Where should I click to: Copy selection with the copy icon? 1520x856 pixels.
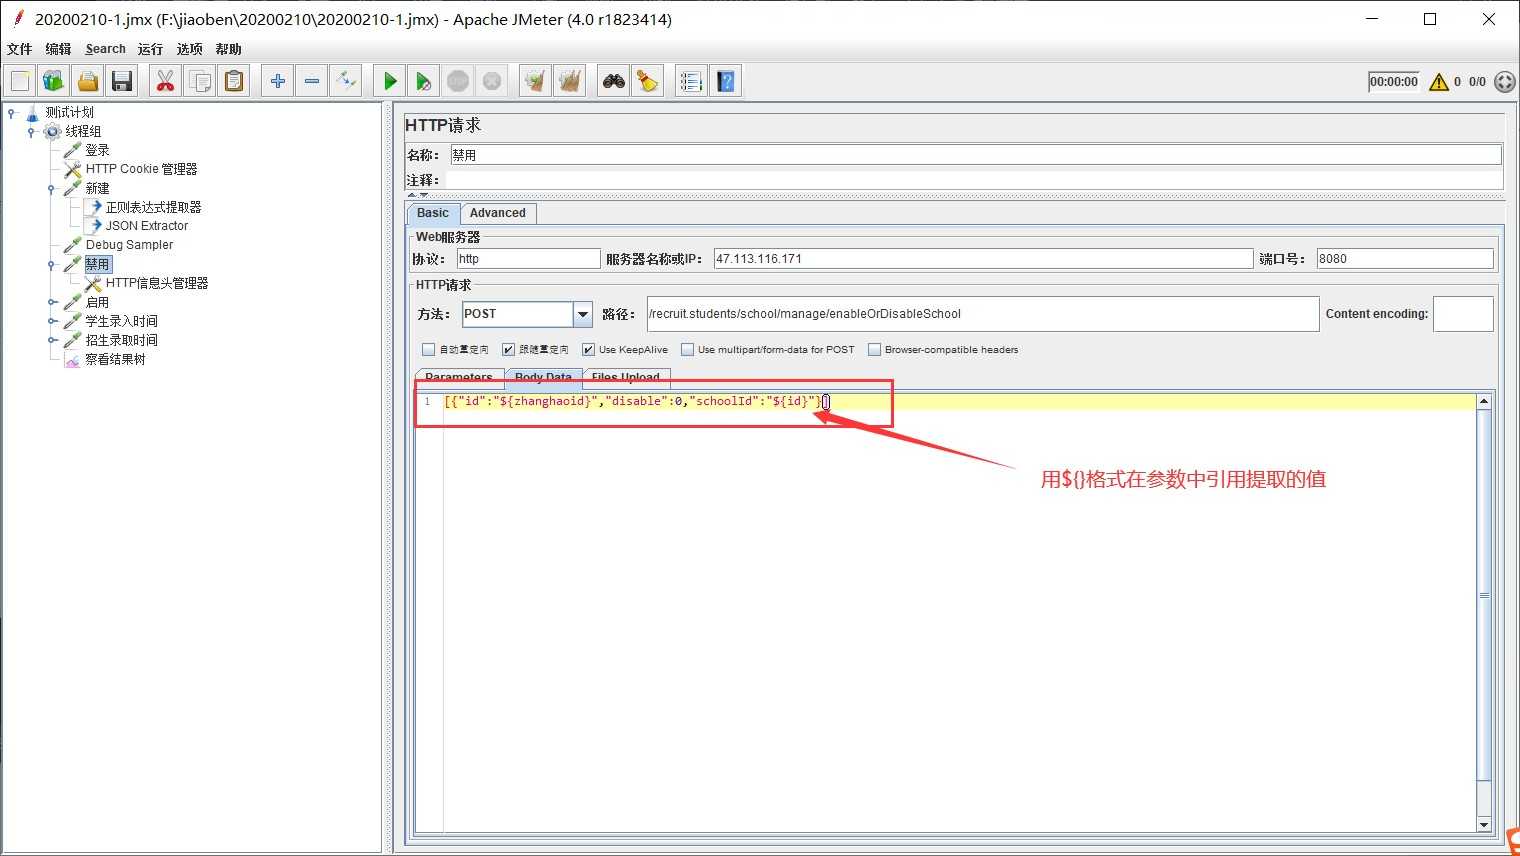[200, 81]
